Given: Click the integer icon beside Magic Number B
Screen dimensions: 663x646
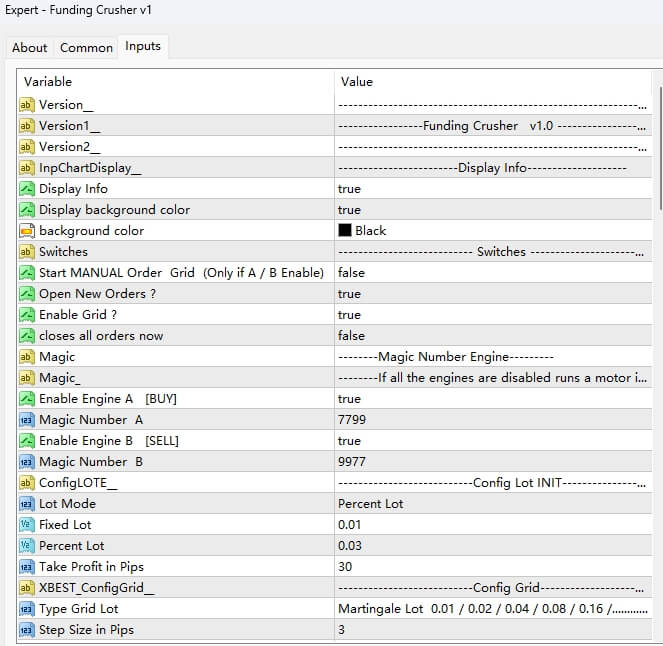Looking at the screenshot, I should (x=27, y=462).
